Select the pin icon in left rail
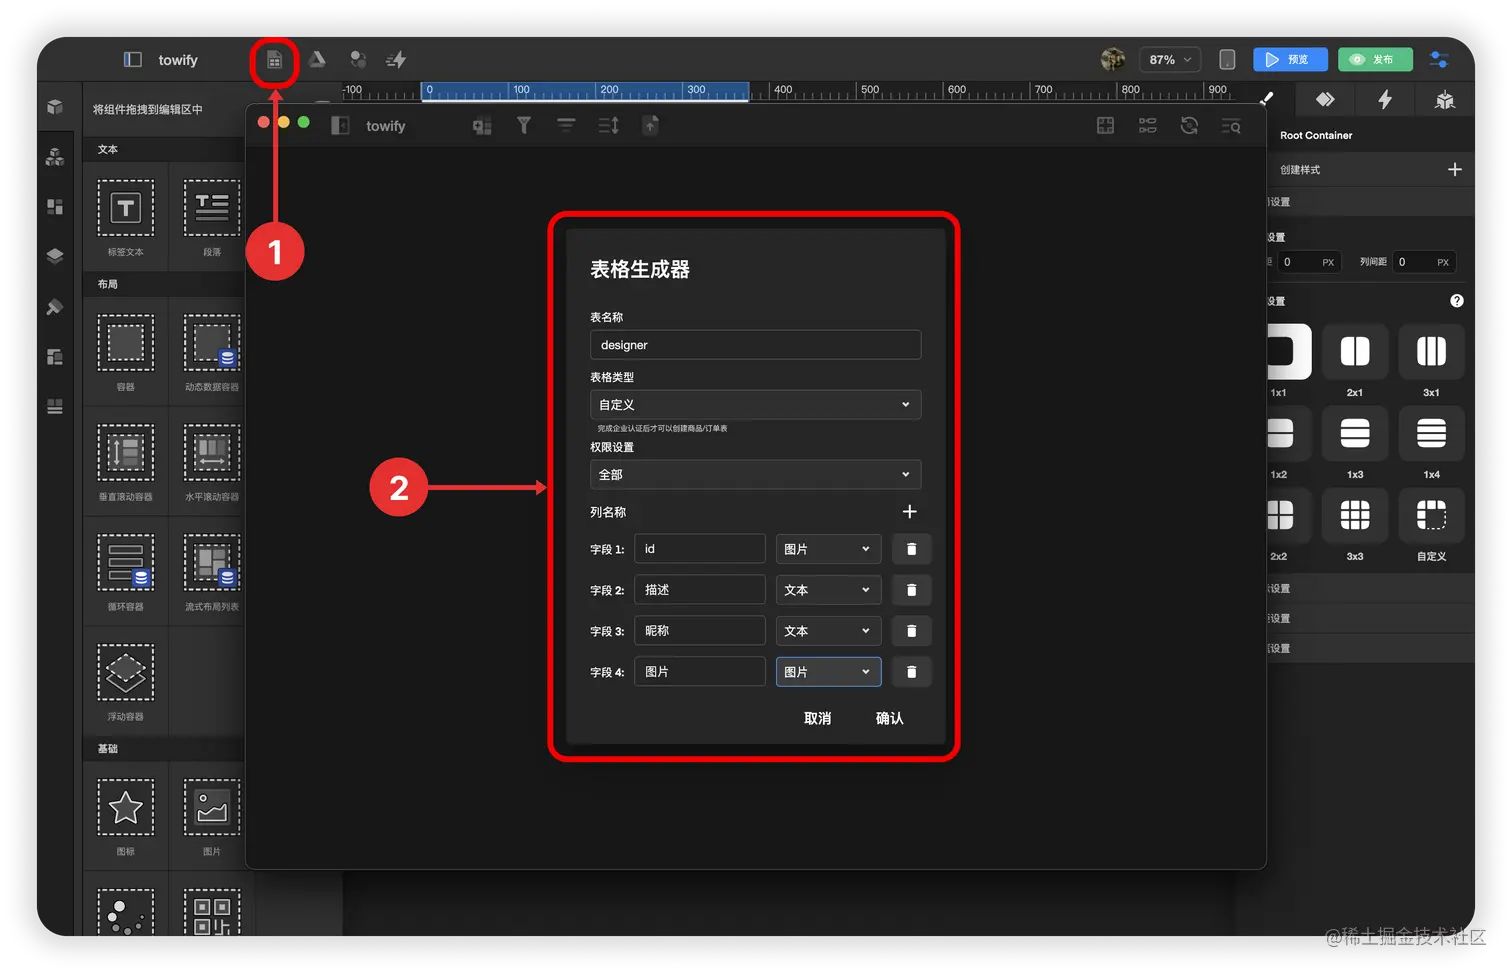 pyautogui.click(x=55, y=307)
